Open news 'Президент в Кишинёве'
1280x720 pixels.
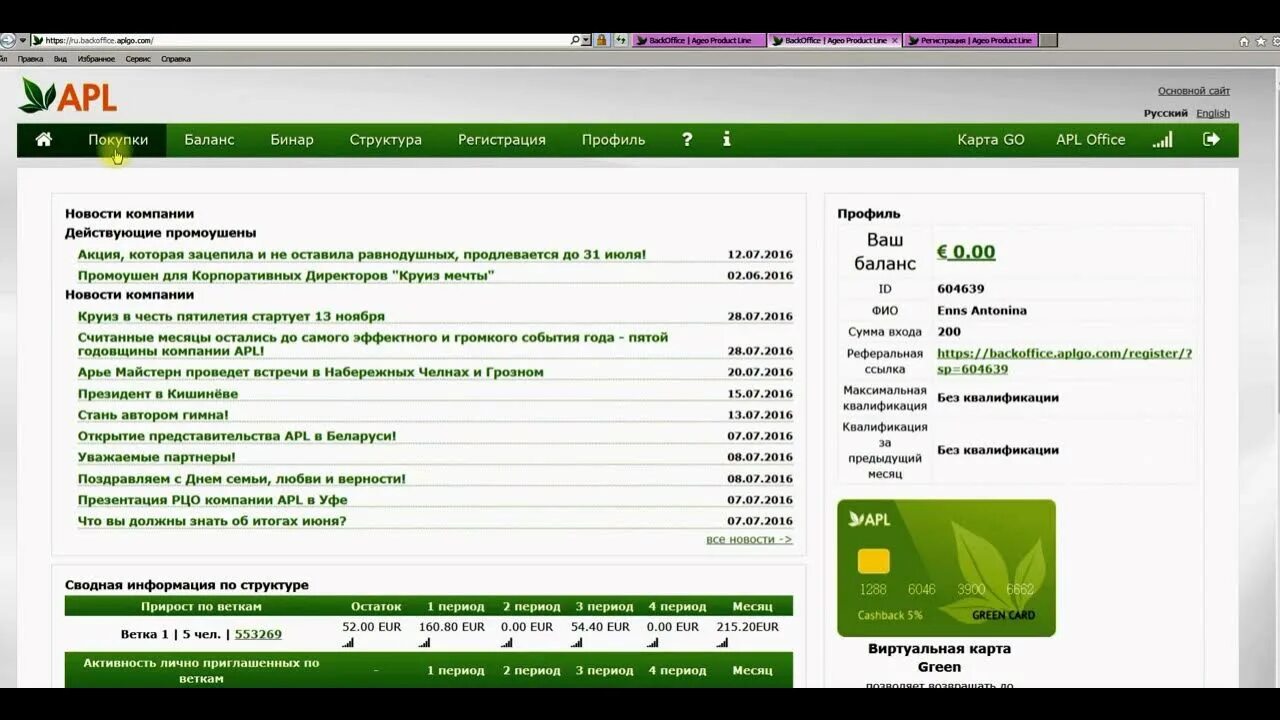(158, 394)
